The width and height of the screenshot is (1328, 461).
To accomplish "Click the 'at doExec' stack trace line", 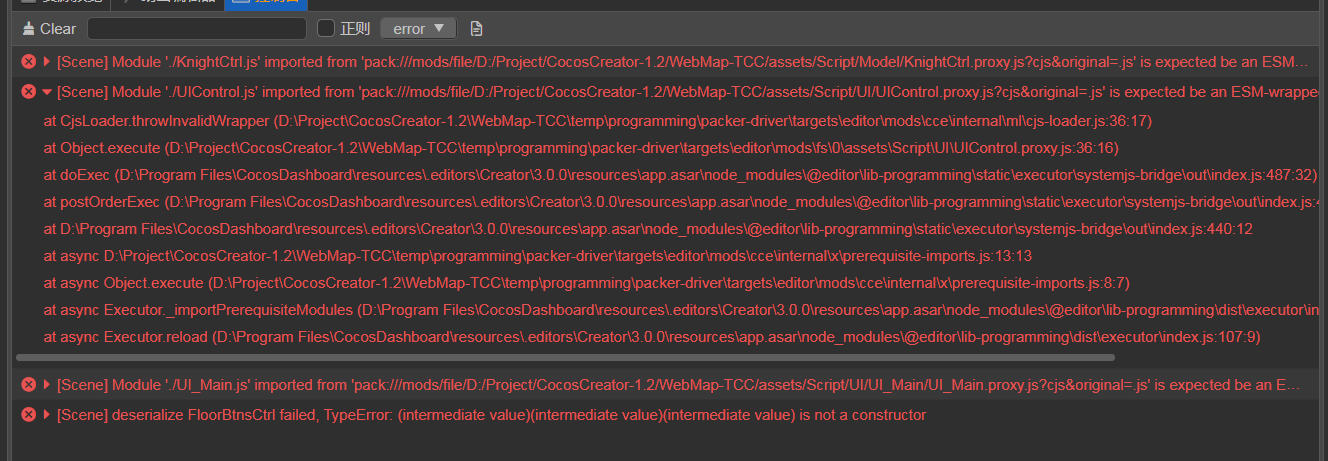I will (680, 175).
